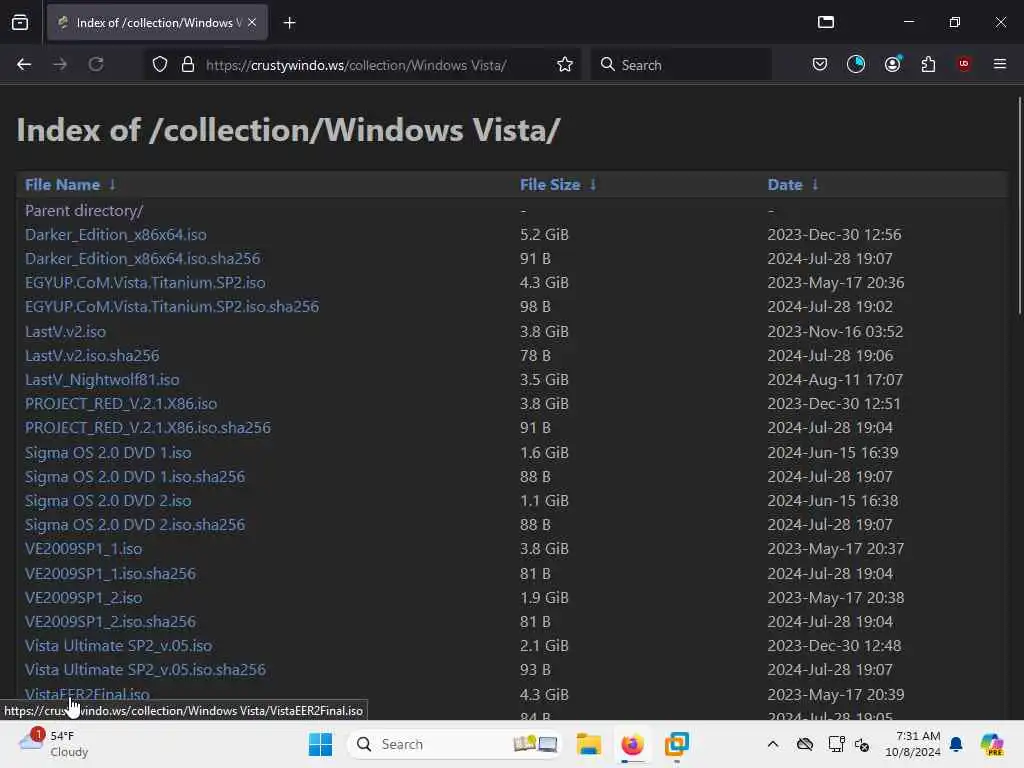Select the Index of /collection tab
The width and height of the screenshot is (1024, 768).
coord(157,23)
